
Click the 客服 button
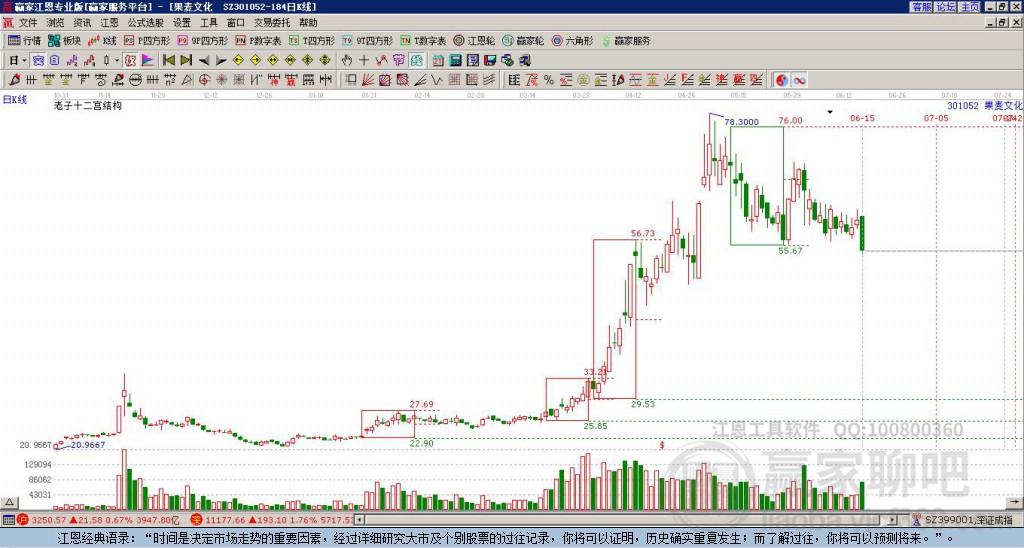[x=921, y=7]
